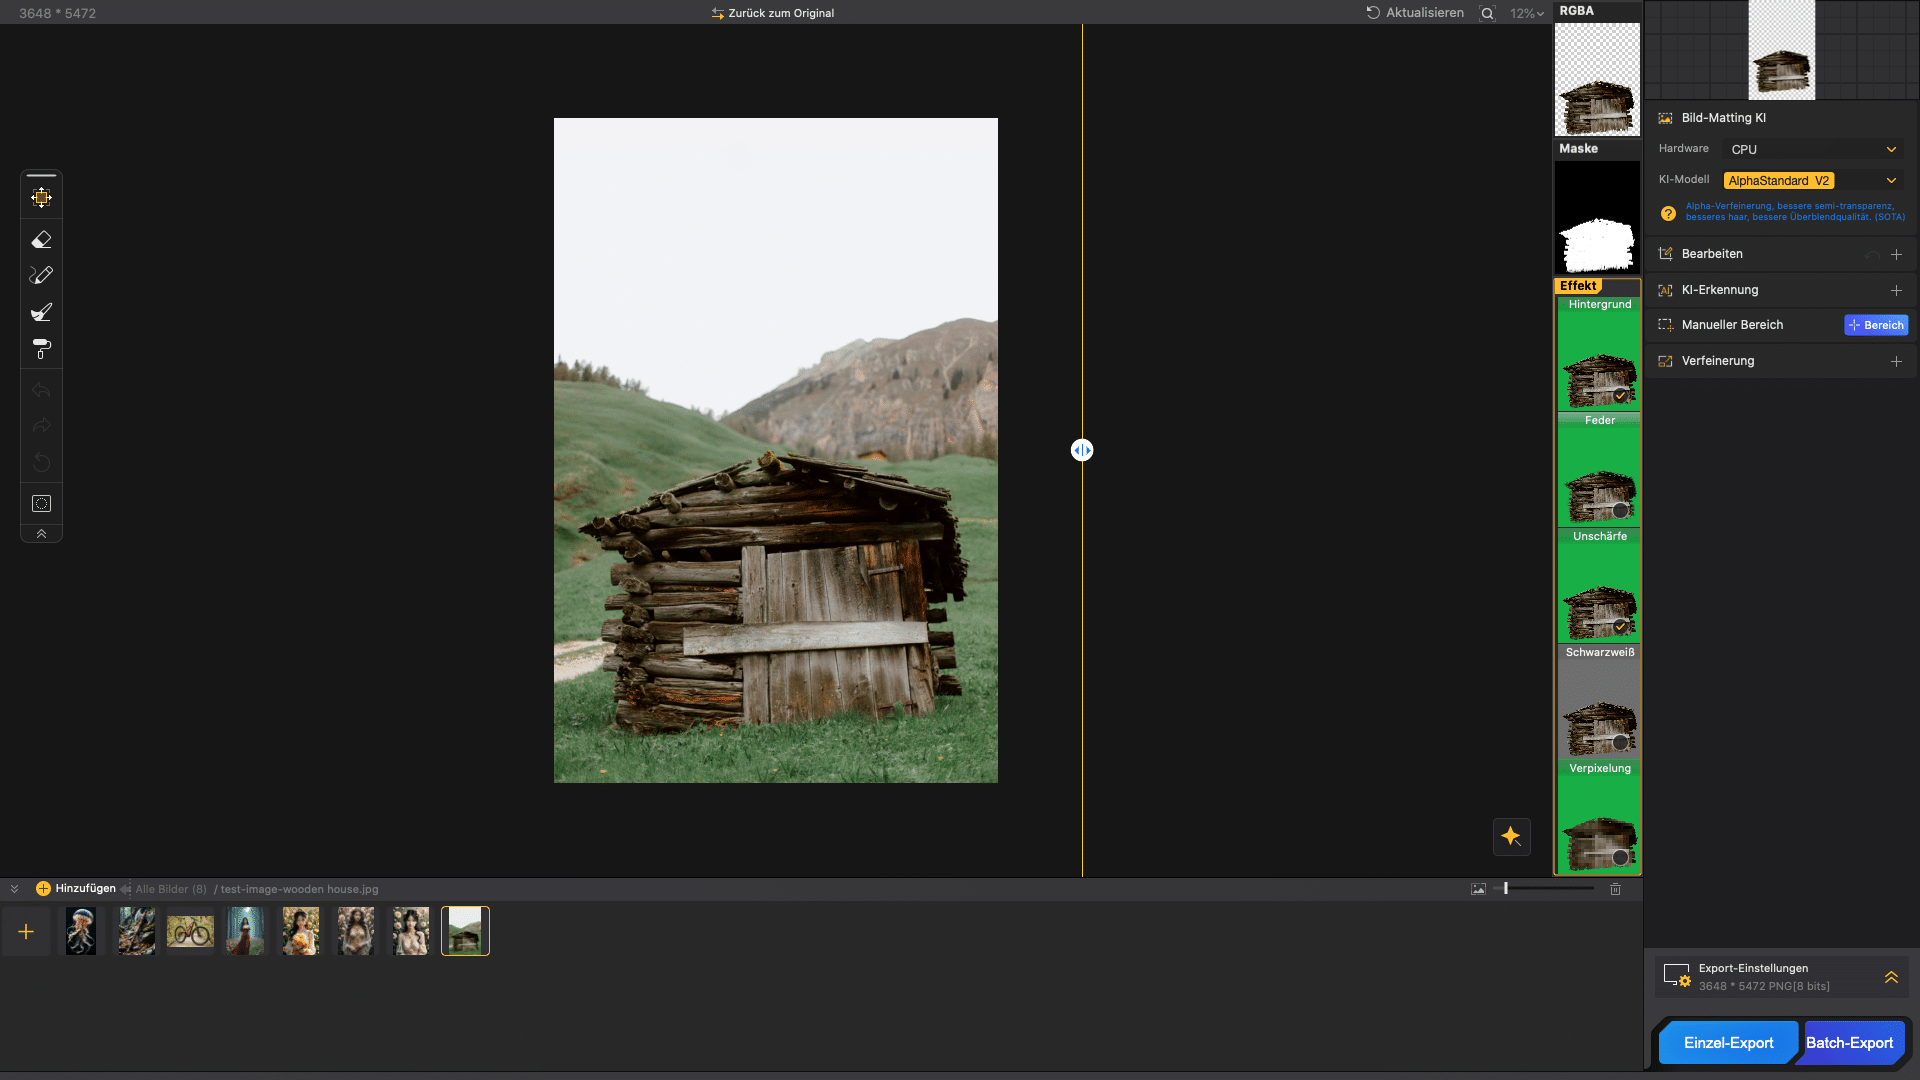Open the Hardware CPU dropdown
This screenshot has height=1080, width=1920.
pyautogui.click(x=1812, y=149)
